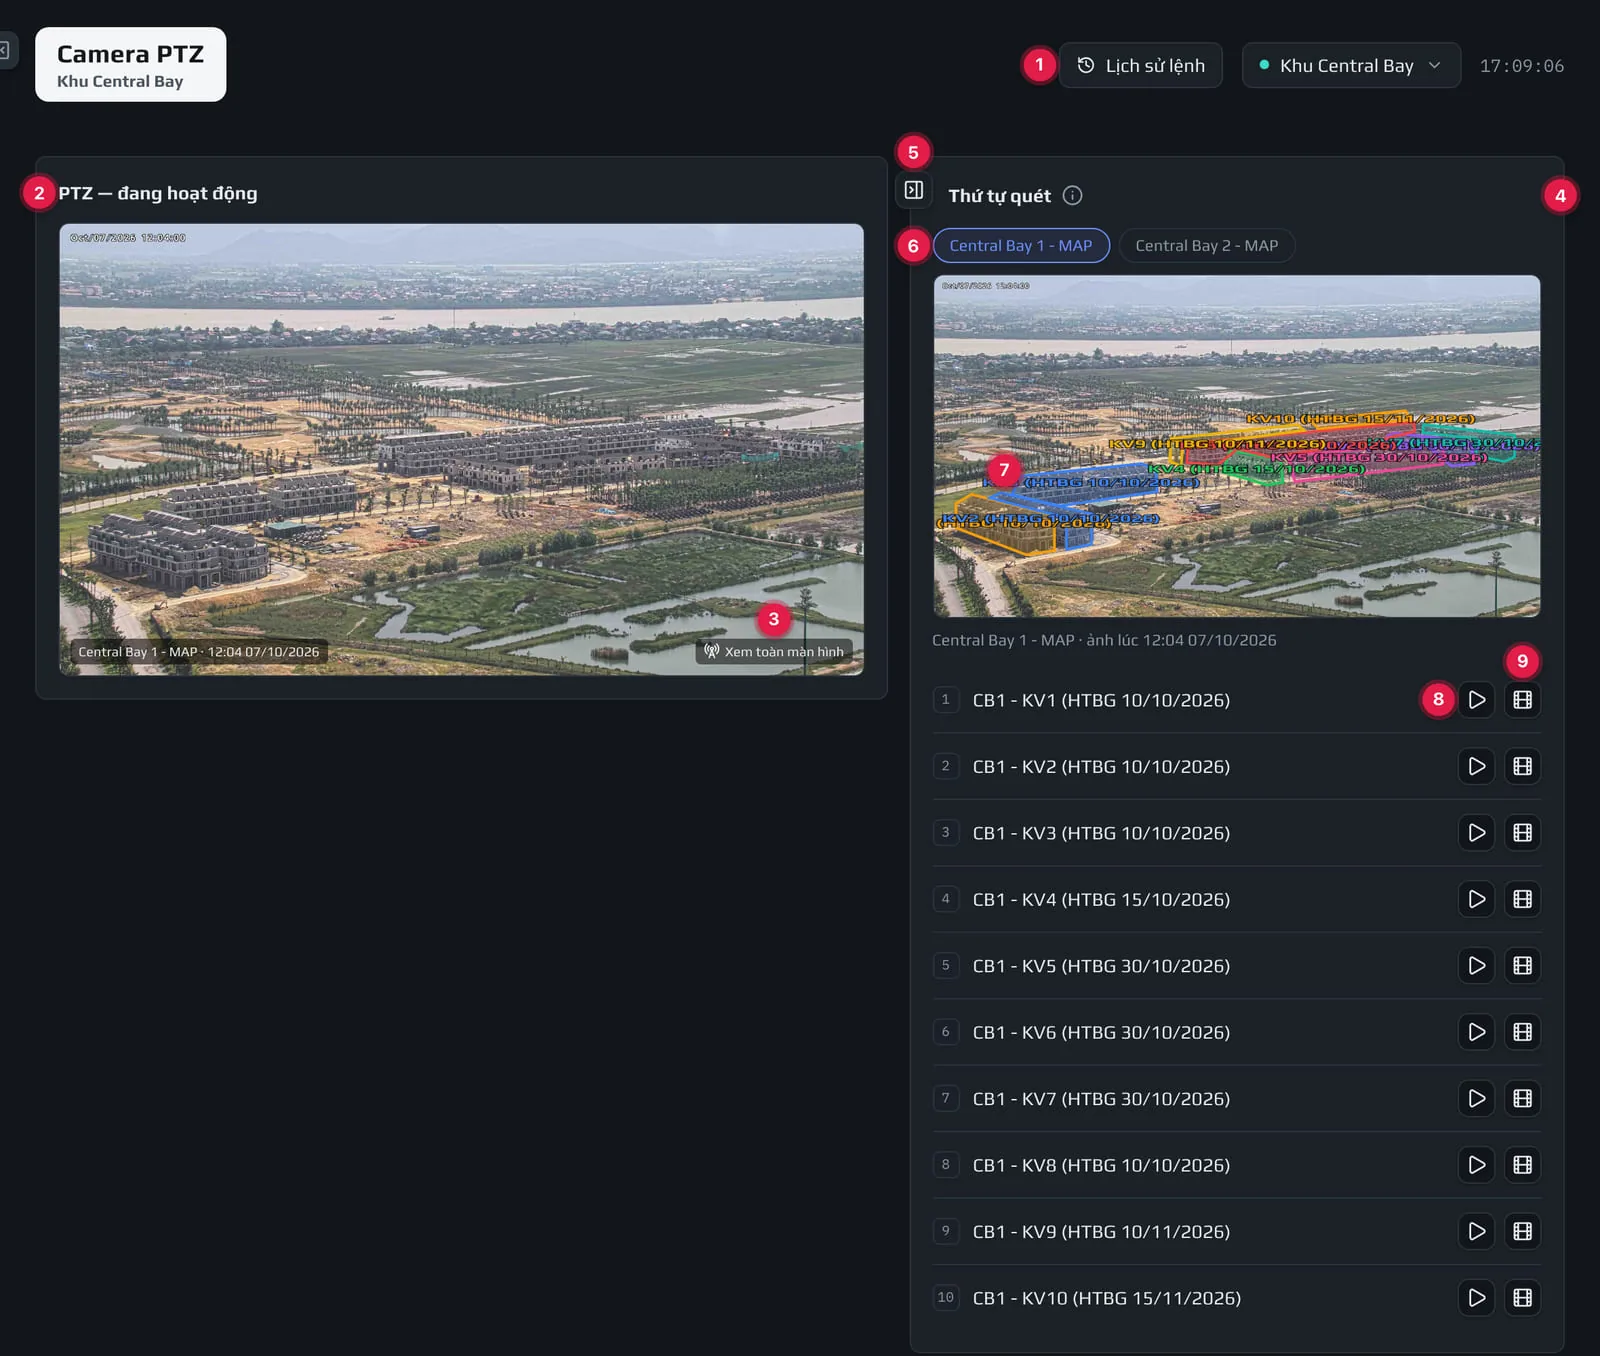Play the CB1 - KV10 preset
The width and height of the screenshot is (1600, 1356).
[x=1476, y=1298]
